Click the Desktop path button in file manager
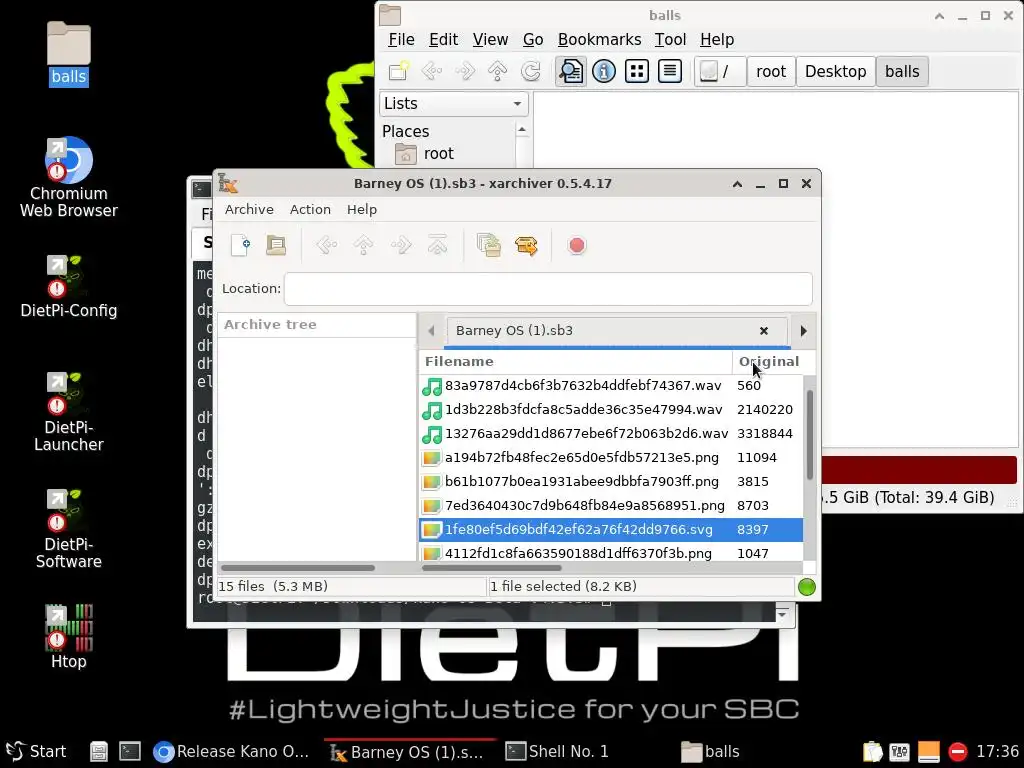 click(835, 71)
